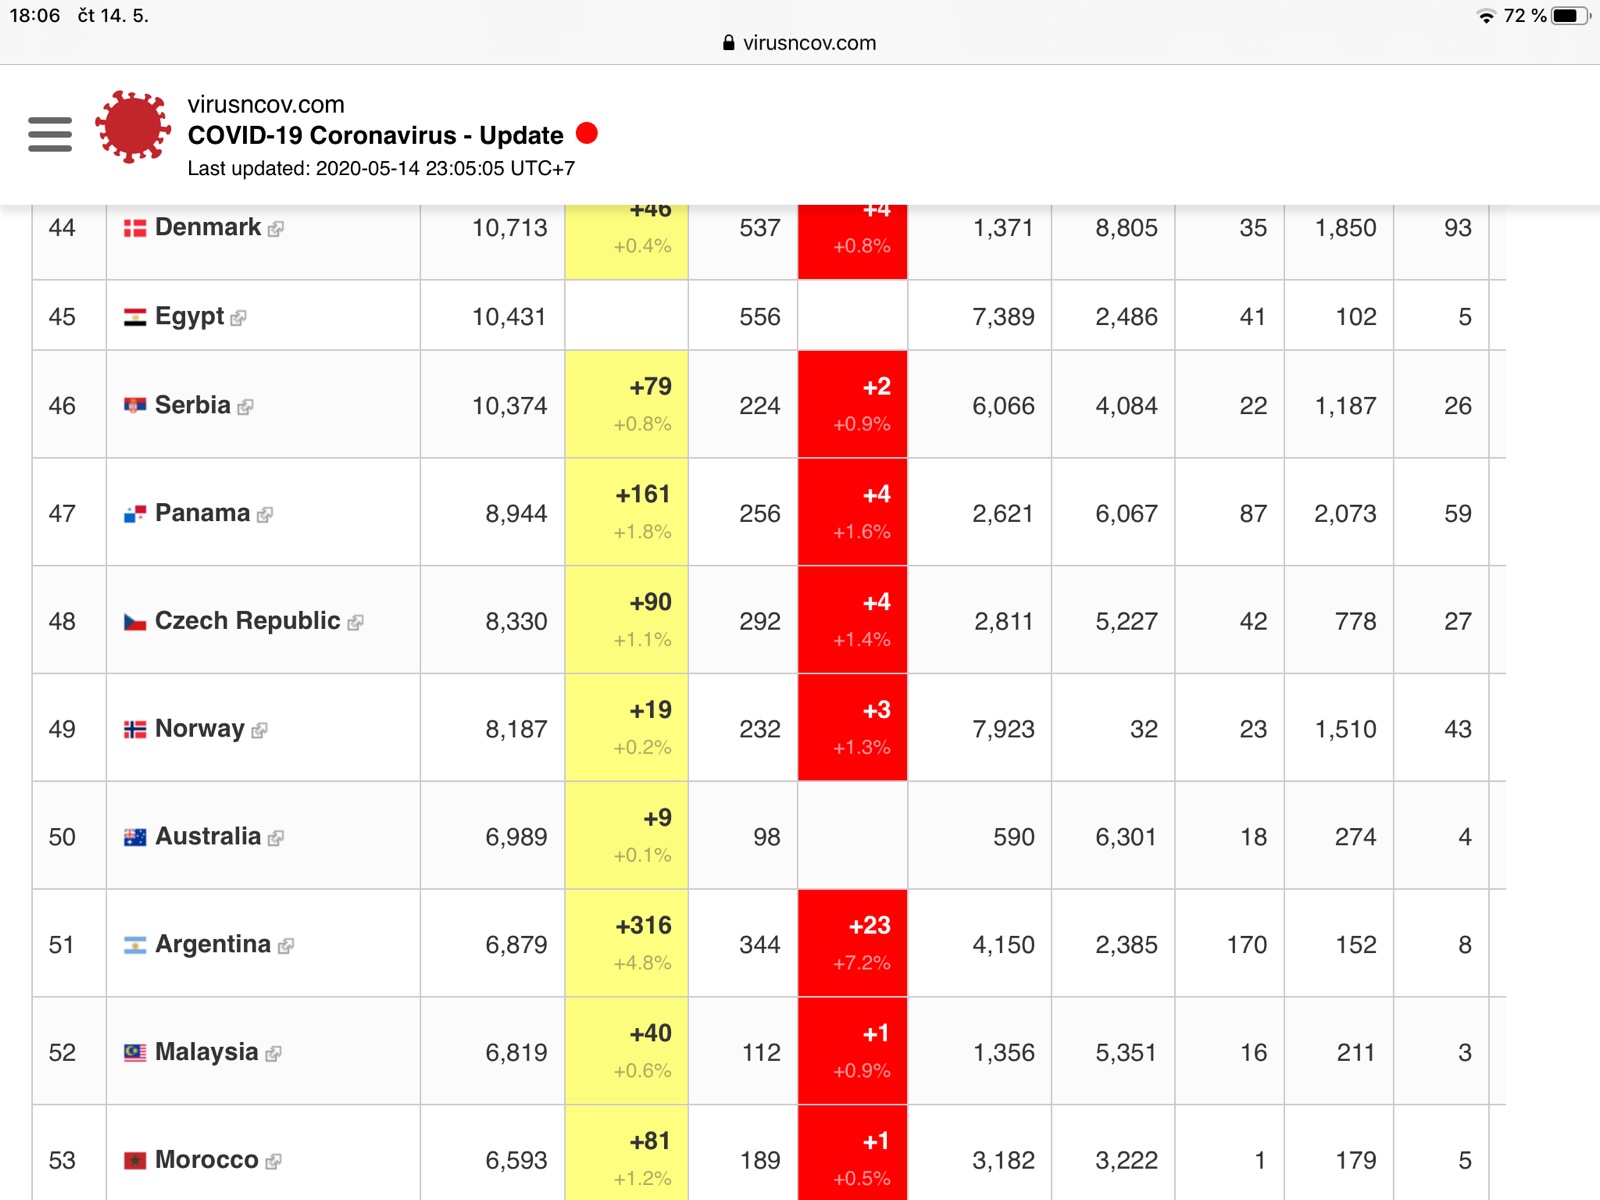
Task: Click the Morocco flag icon
Action: [135, 1160]
